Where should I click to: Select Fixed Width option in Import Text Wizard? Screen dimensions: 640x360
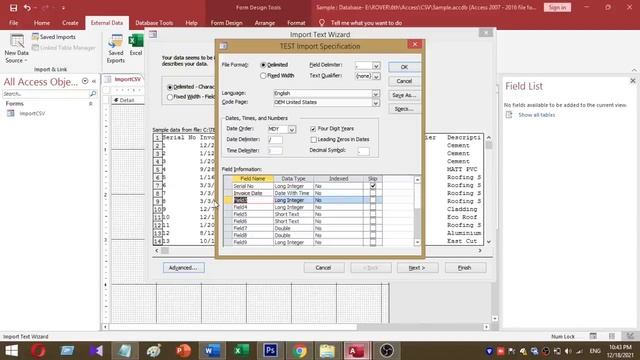click(170, 97)
